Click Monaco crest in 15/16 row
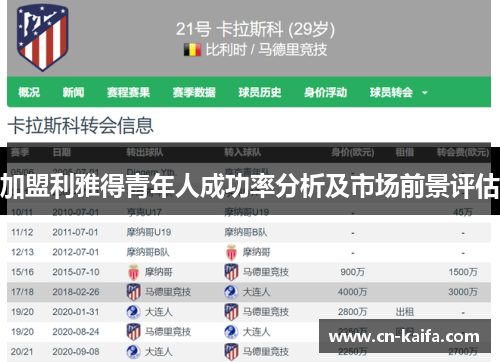The image size is (500, 362). pos(134,272)
